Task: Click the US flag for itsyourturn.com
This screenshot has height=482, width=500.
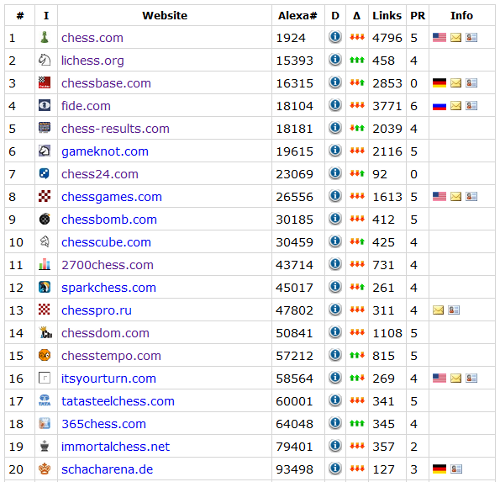Action: click(x=439, y=378)
